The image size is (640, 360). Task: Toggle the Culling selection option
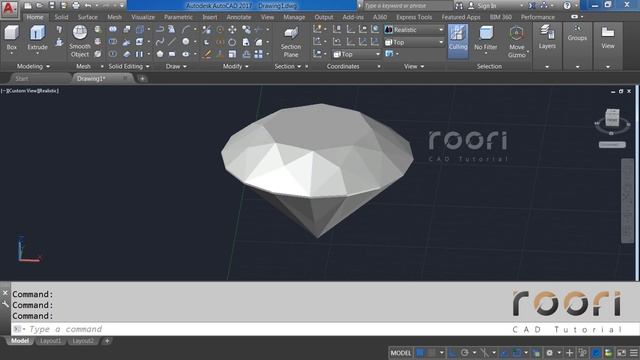click(458, 40)
